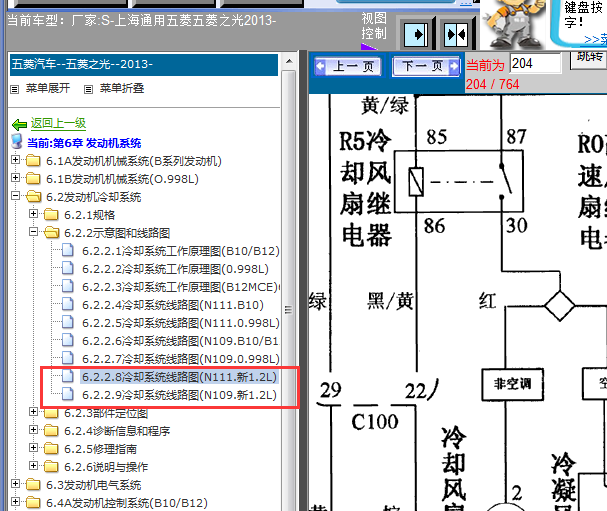Image resolution: width=607 pixels, height=511 pixels.
Task: Click the mechanic mascot image
Action: click(514, 24)
